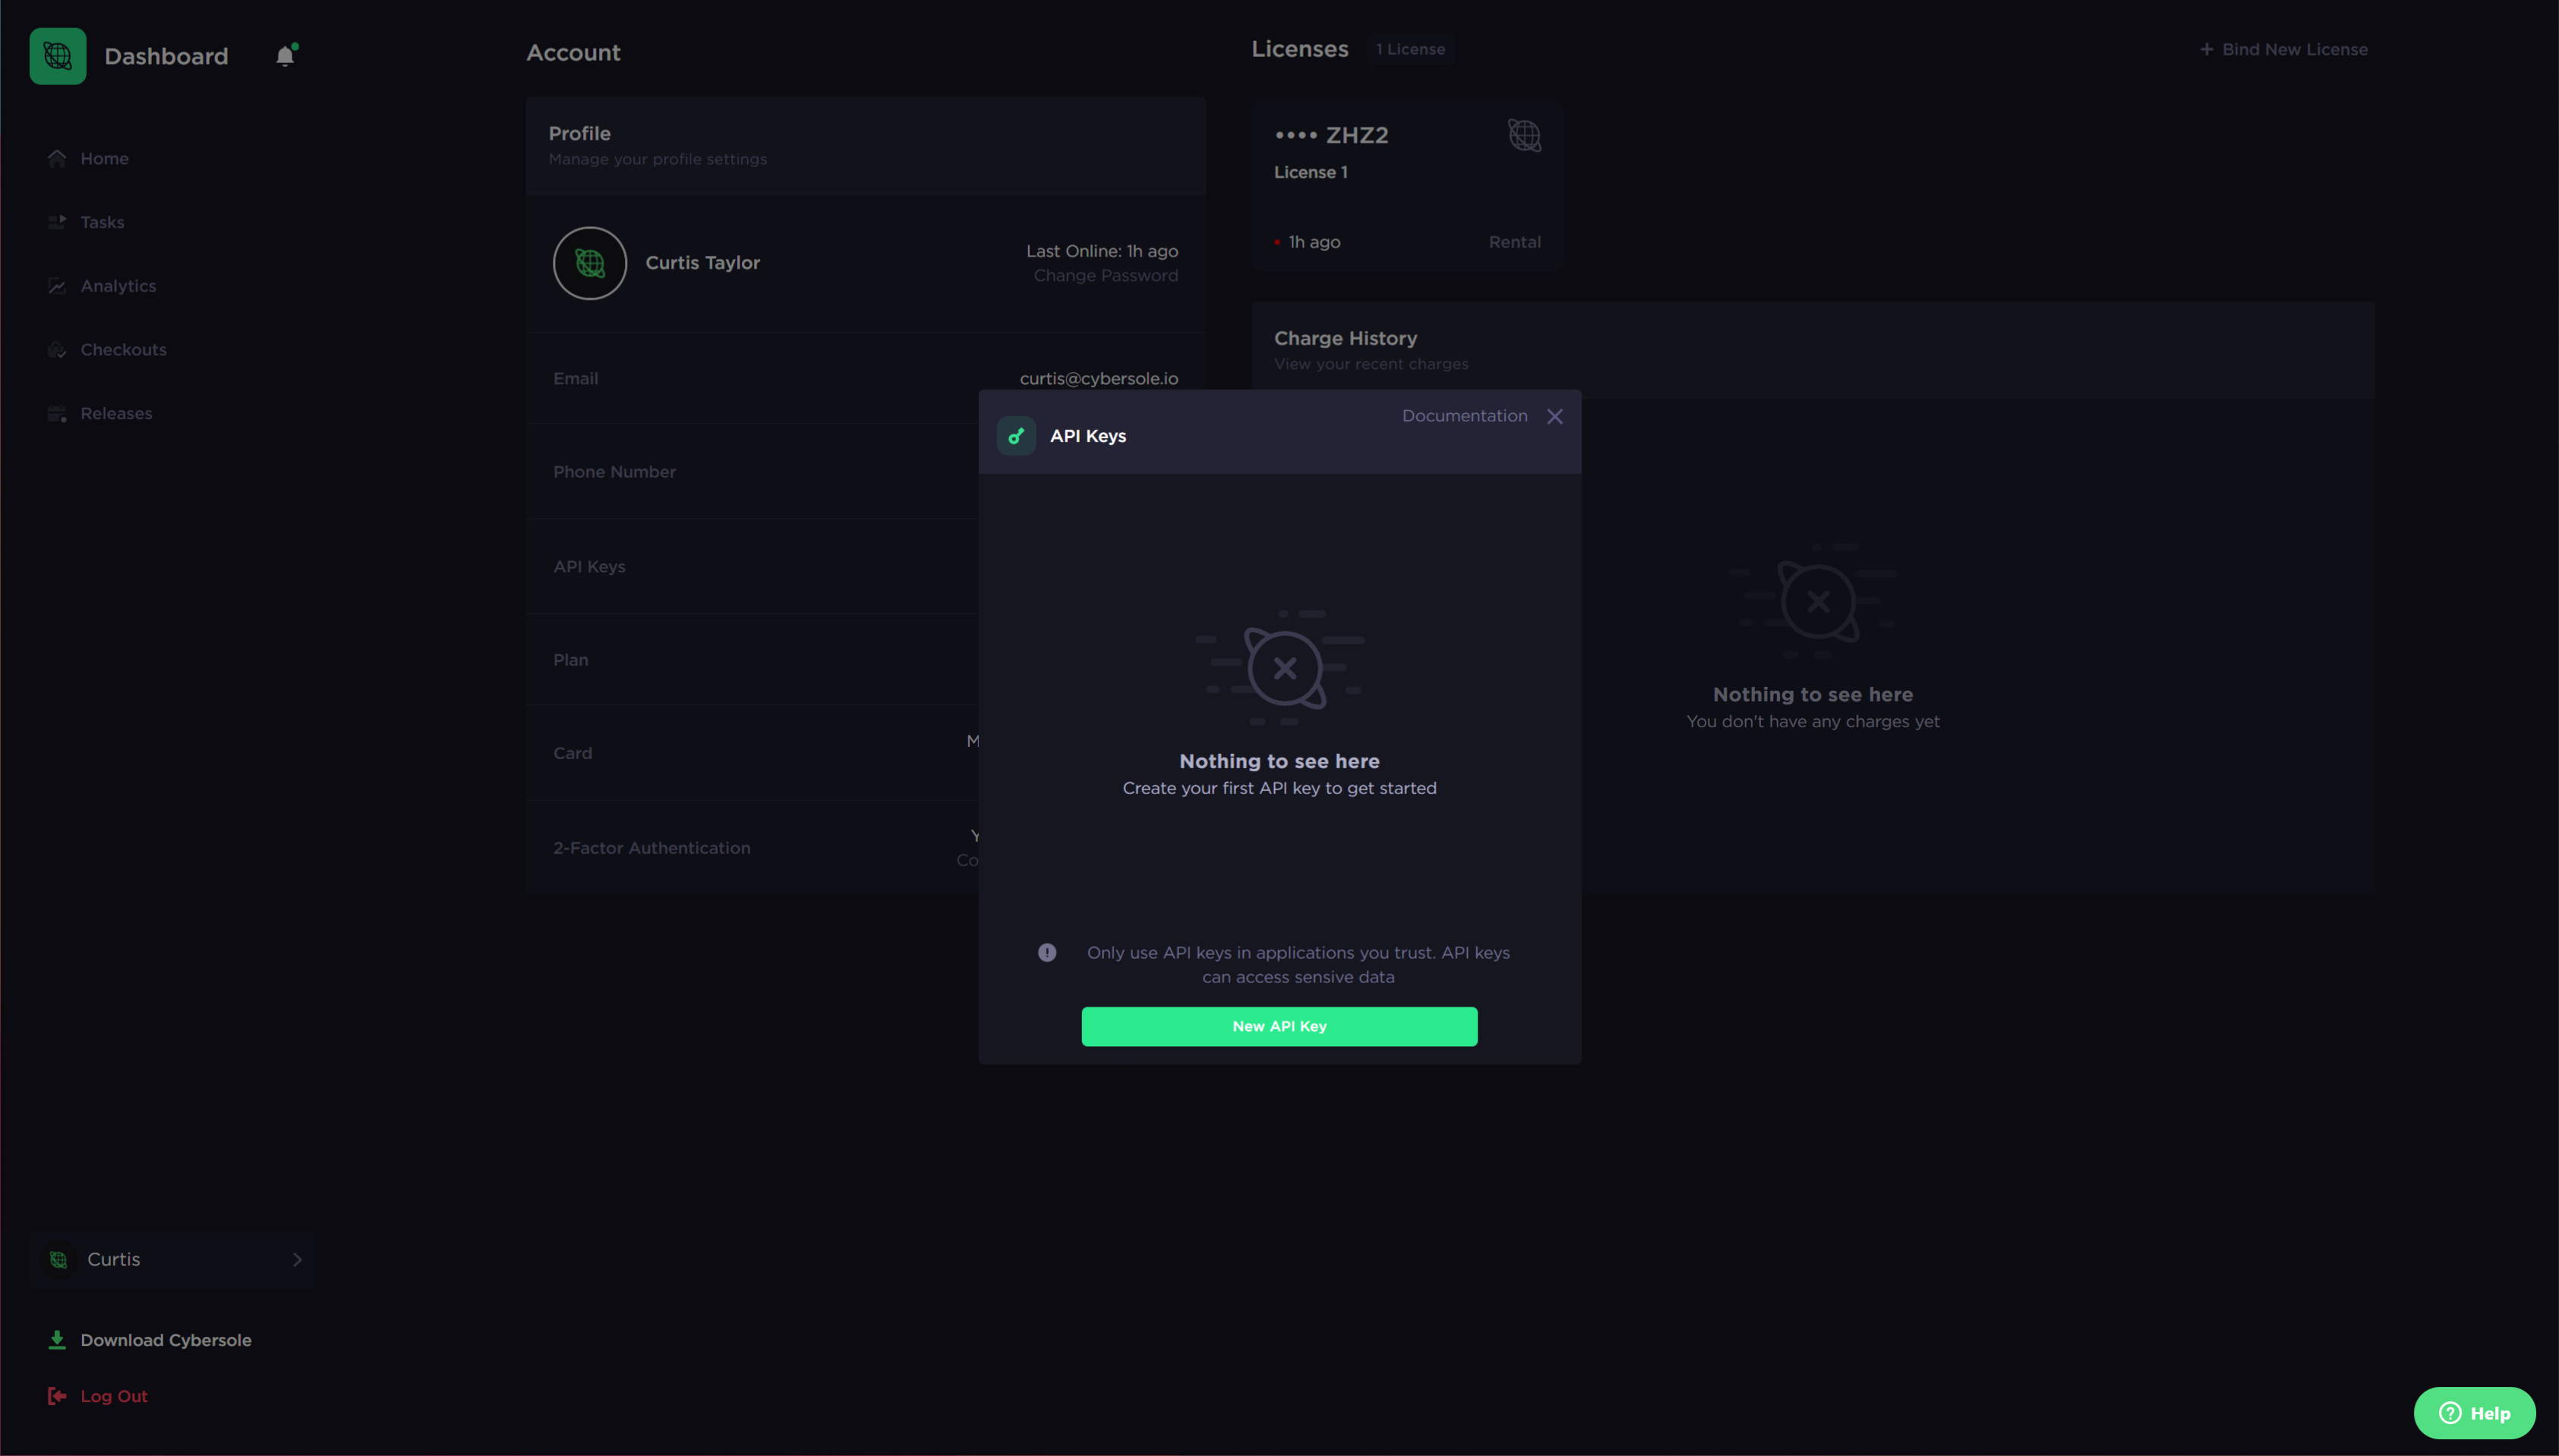Click Download Cybersole link
2559x1456 pixels.
[x=166, y=1340]
